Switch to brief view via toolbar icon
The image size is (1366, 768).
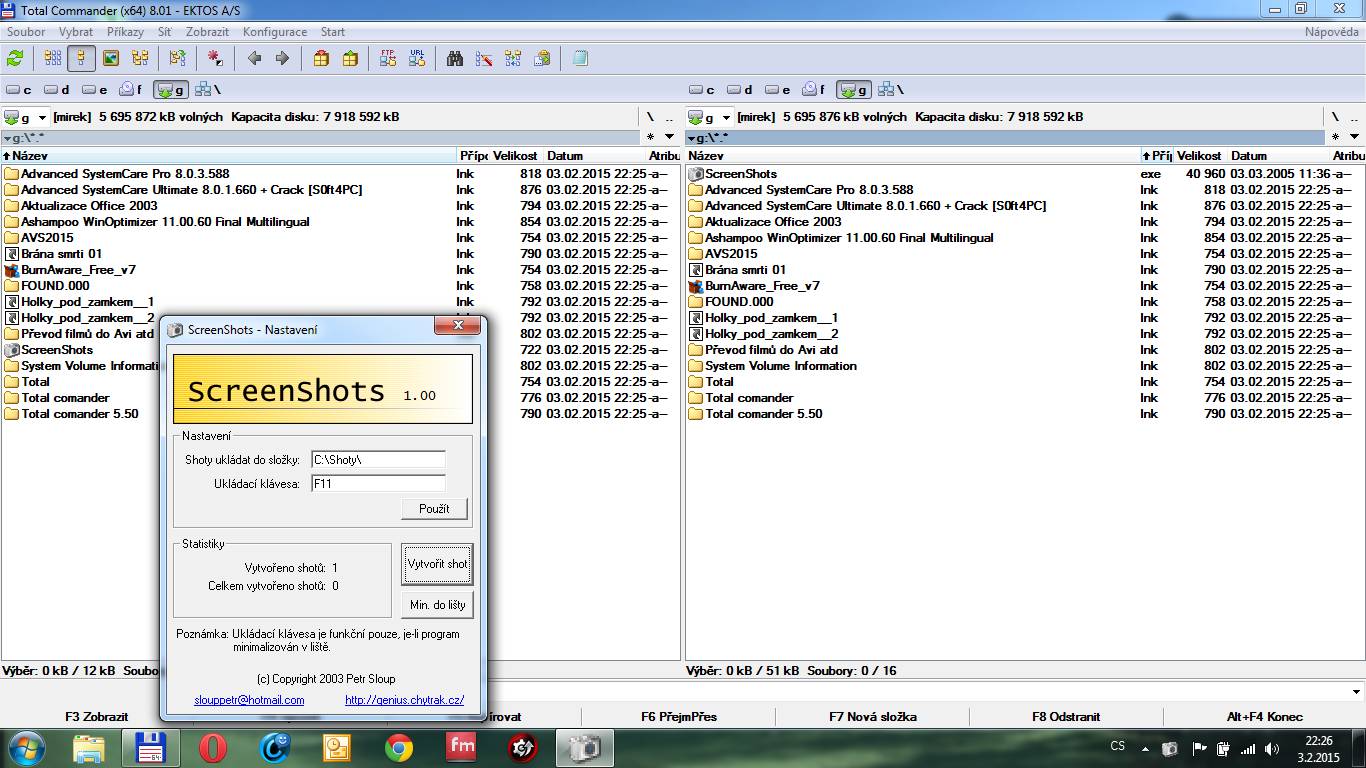(52, 59)
